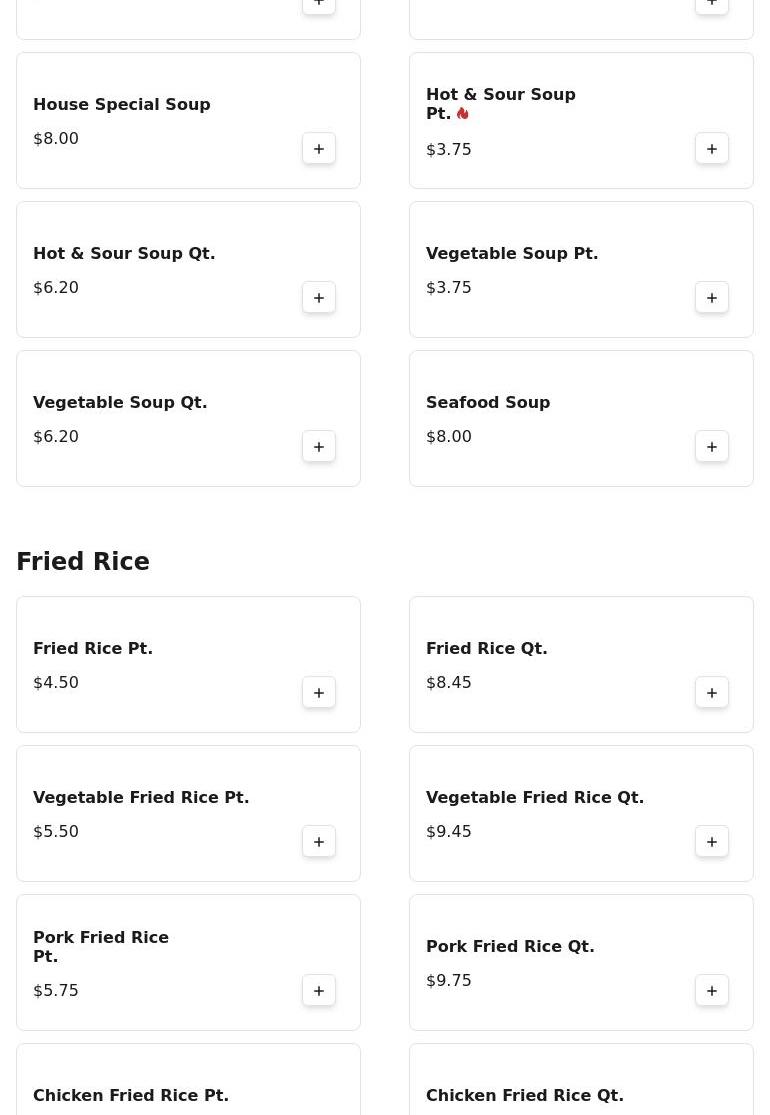Open Vegetable Fried Rice Qt. item title
Screen dimensions: 770x1115
point(535,797)
